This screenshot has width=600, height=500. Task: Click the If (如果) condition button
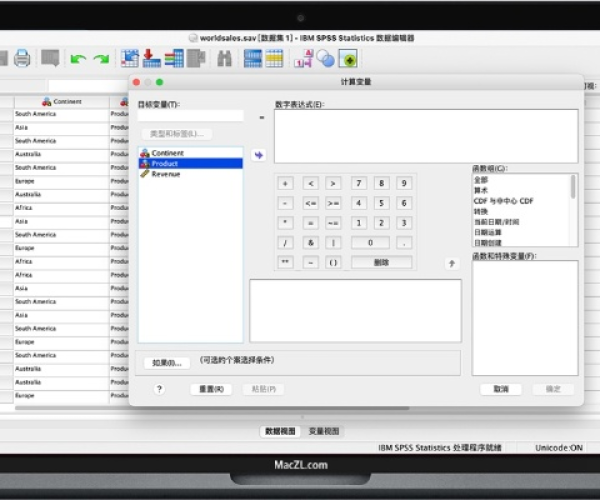pos(167,363)
